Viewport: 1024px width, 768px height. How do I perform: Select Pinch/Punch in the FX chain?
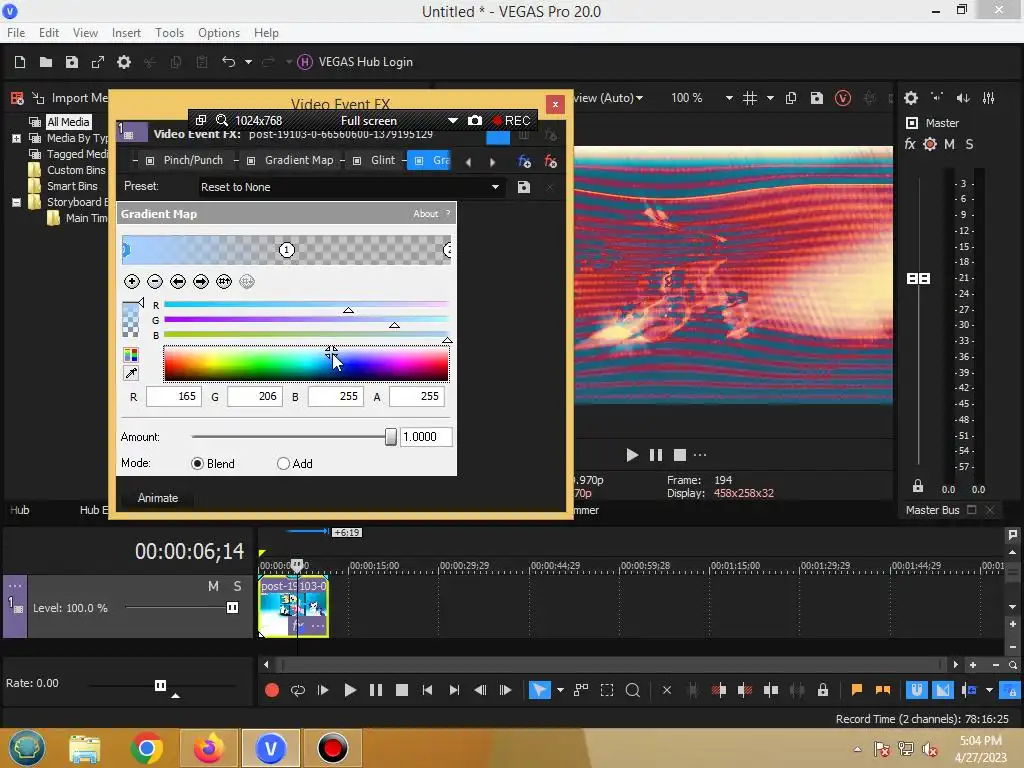click(x=193, y=161)
